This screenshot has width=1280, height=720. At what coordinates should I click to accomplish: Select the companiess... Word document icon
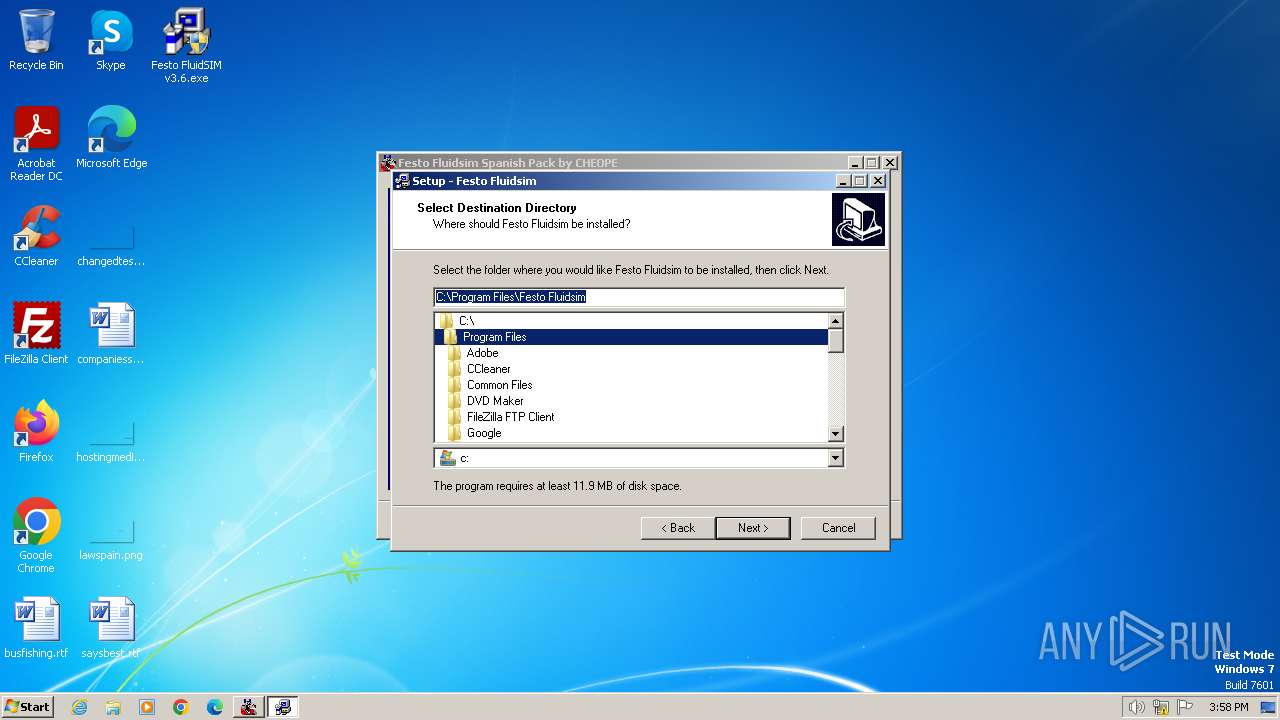(x=111, y=334)
